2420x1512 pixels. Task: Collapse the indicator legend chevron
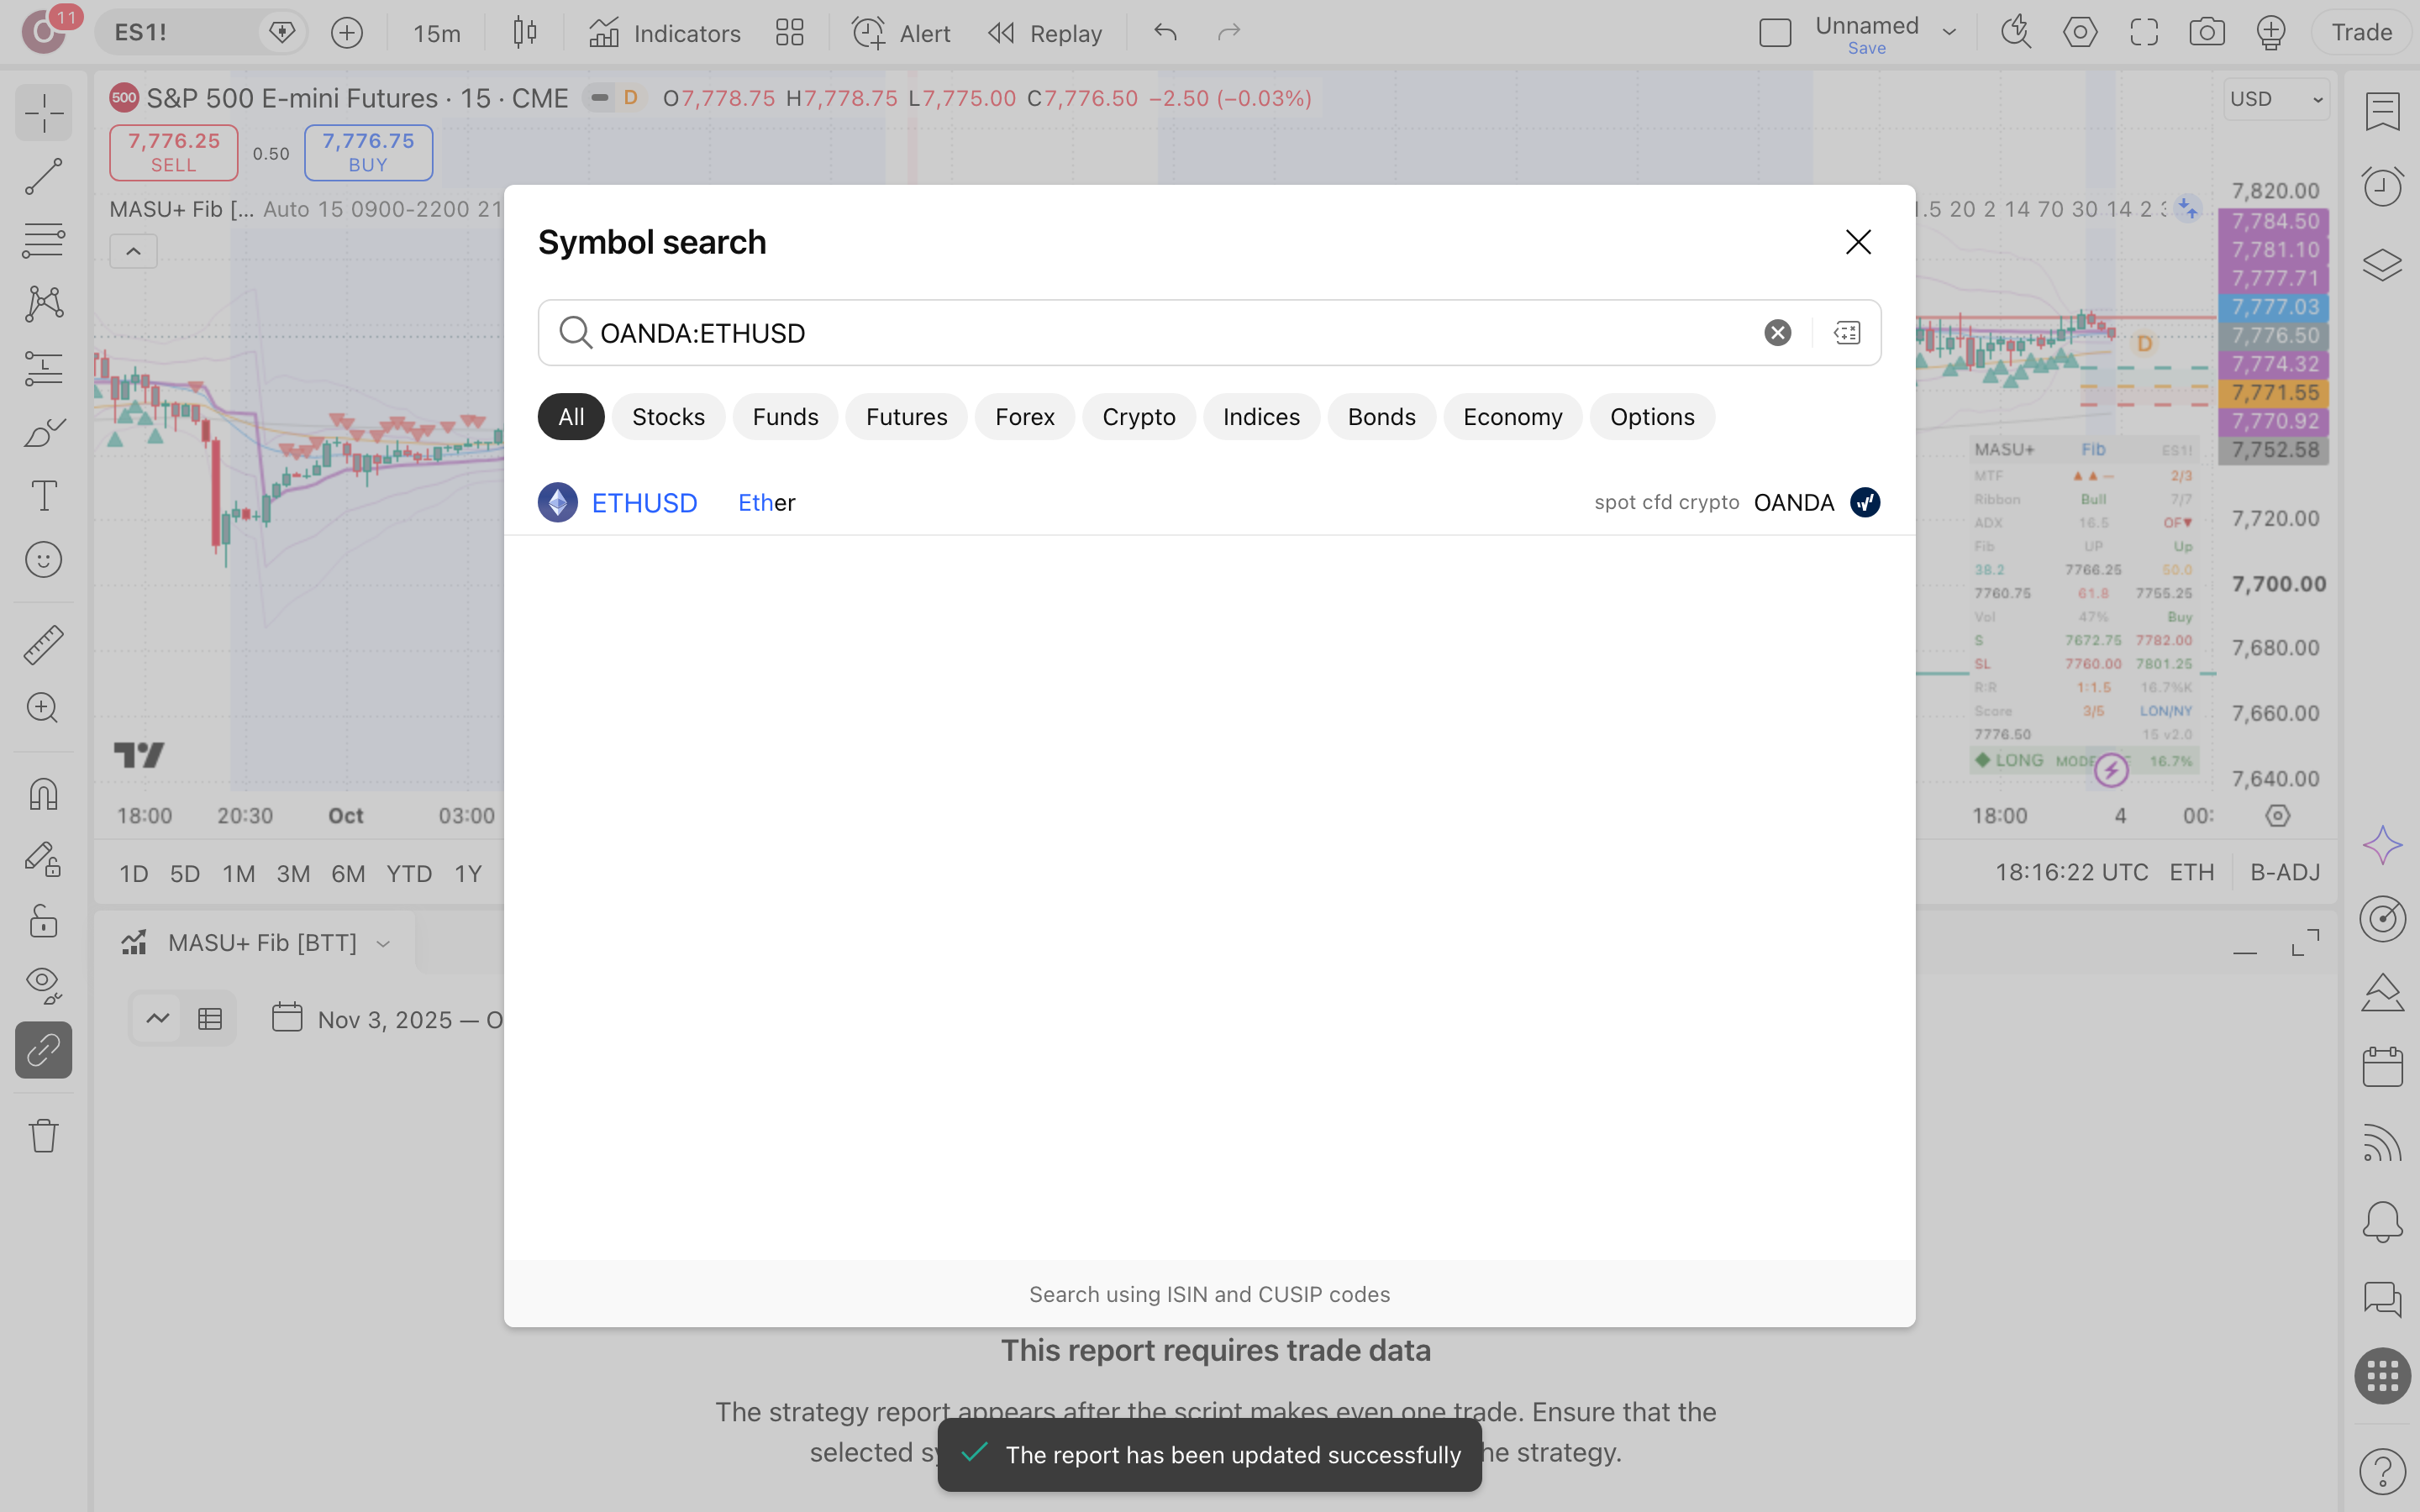point(133,251)
